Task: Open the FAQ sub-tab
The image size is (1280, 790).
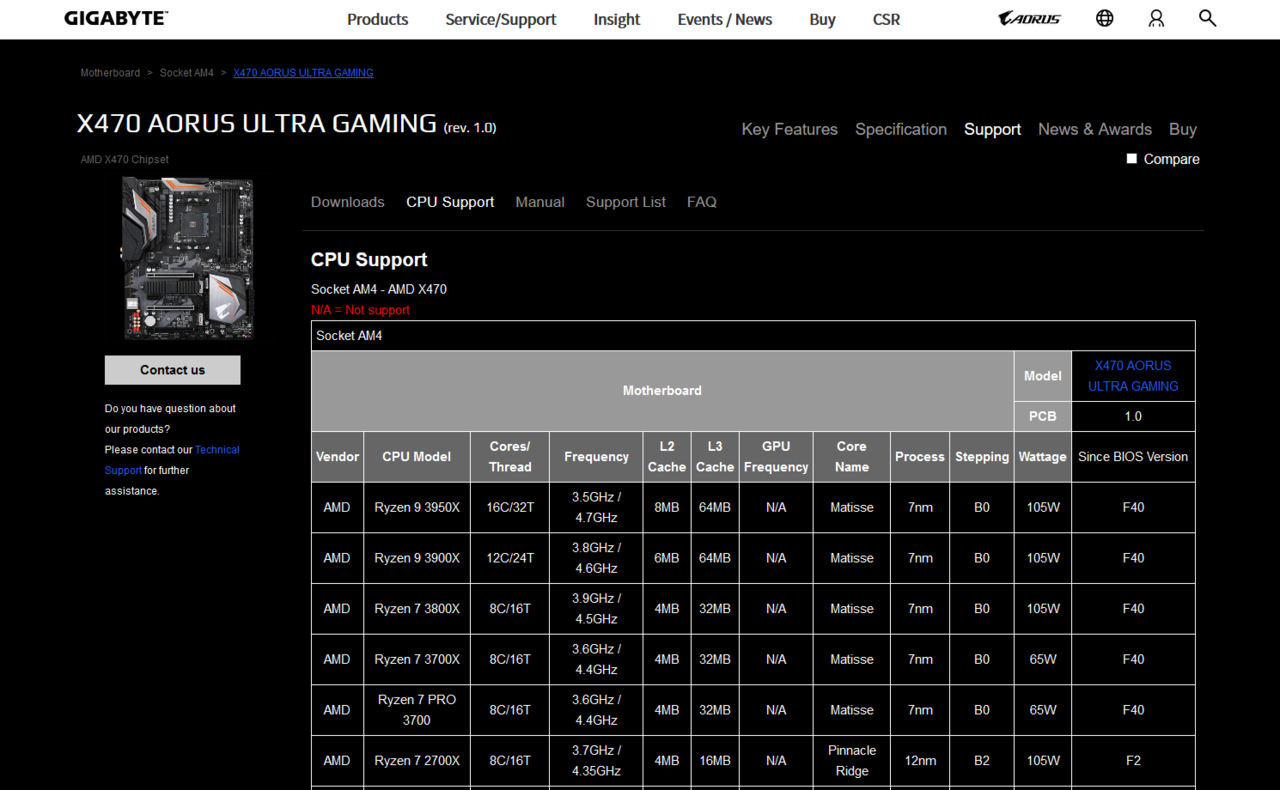Action: [702, 202]
